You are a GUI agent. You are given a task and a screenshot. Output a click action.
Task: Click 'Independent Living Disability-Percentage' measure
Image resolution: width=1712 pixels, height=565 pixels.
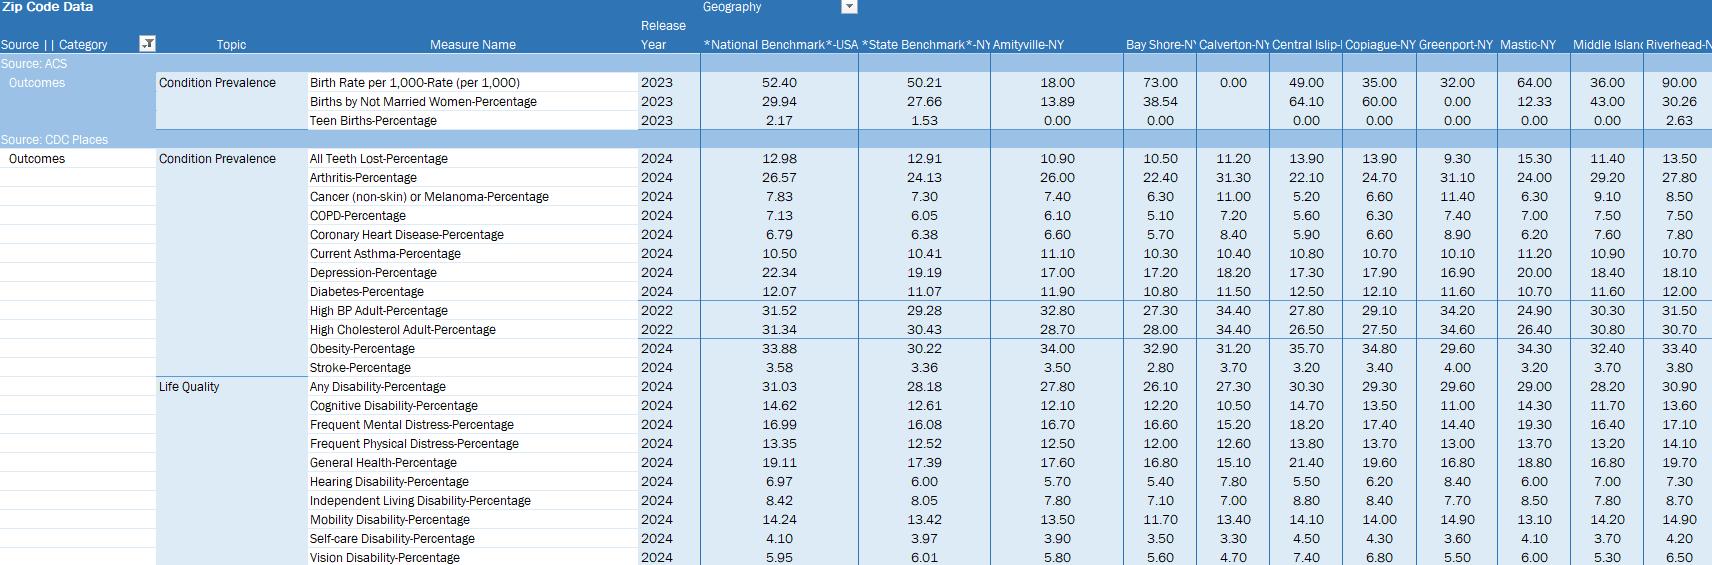pos(420,501)
